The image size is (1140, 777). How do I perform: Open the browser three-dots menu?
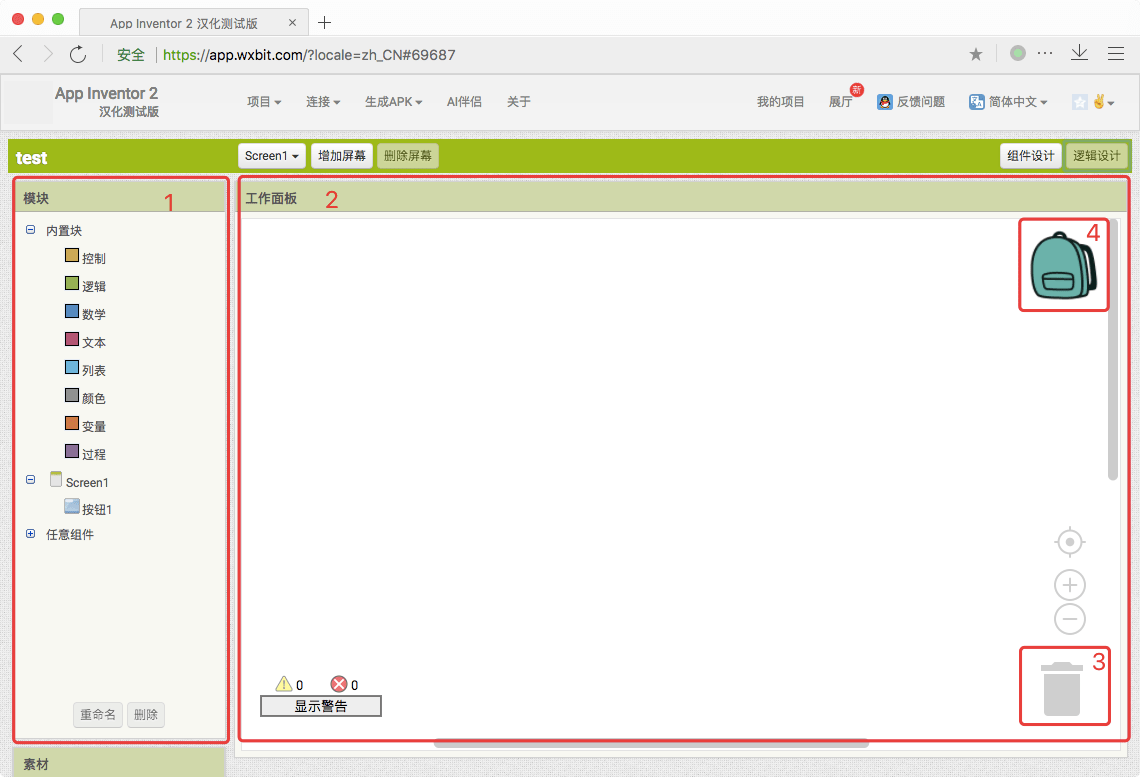1045,53
